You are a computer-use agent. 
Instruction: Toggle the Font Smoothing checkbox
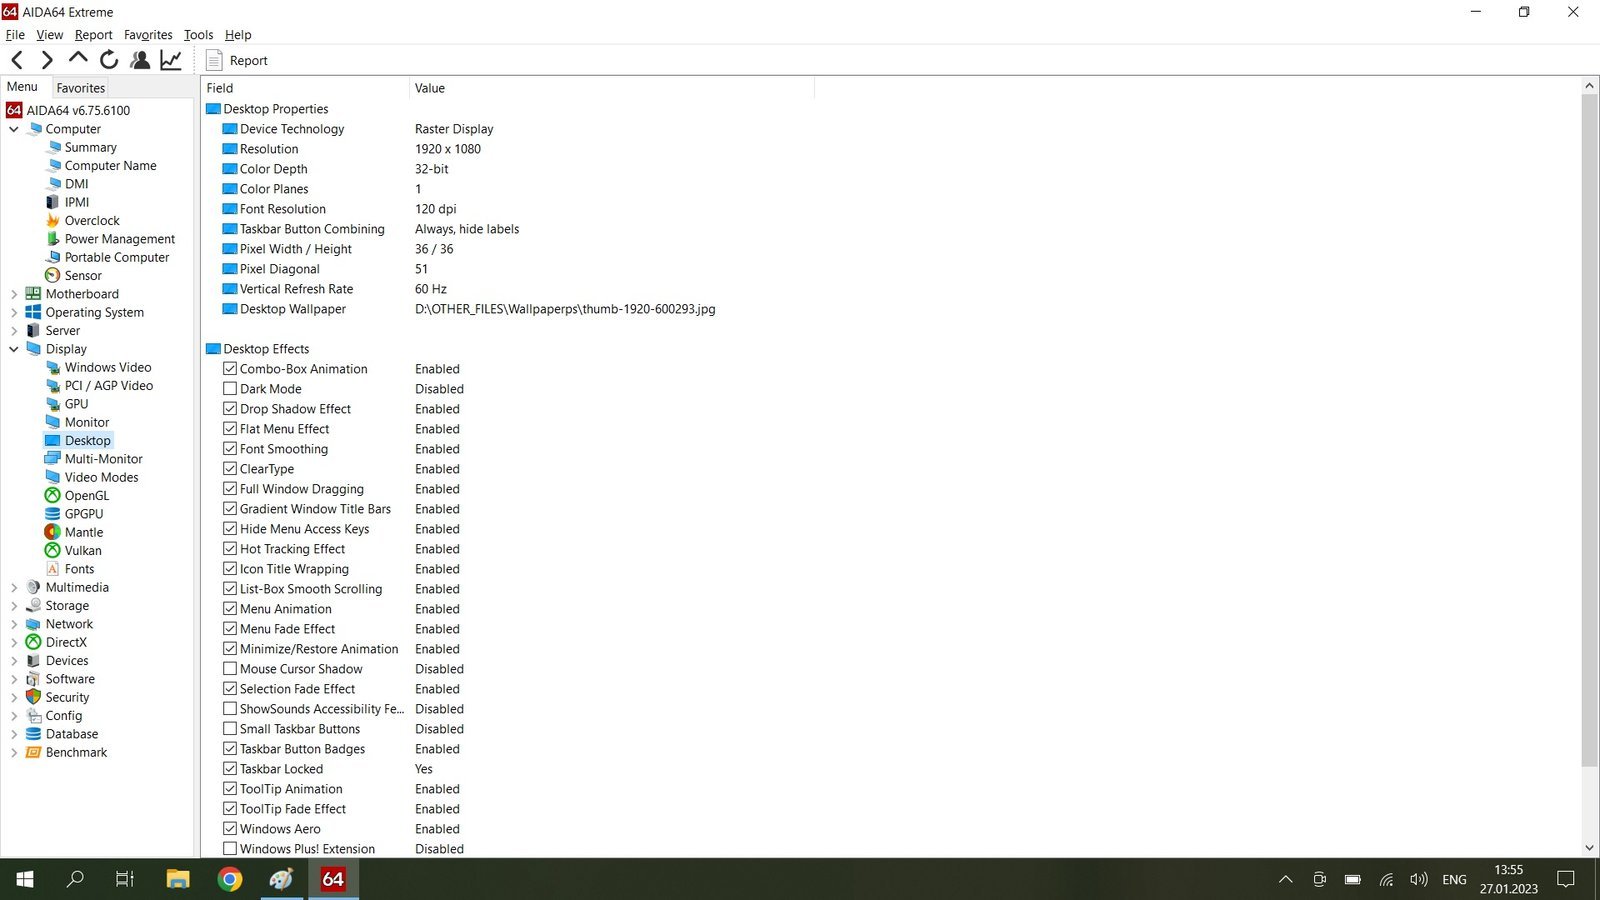point(230,449)
